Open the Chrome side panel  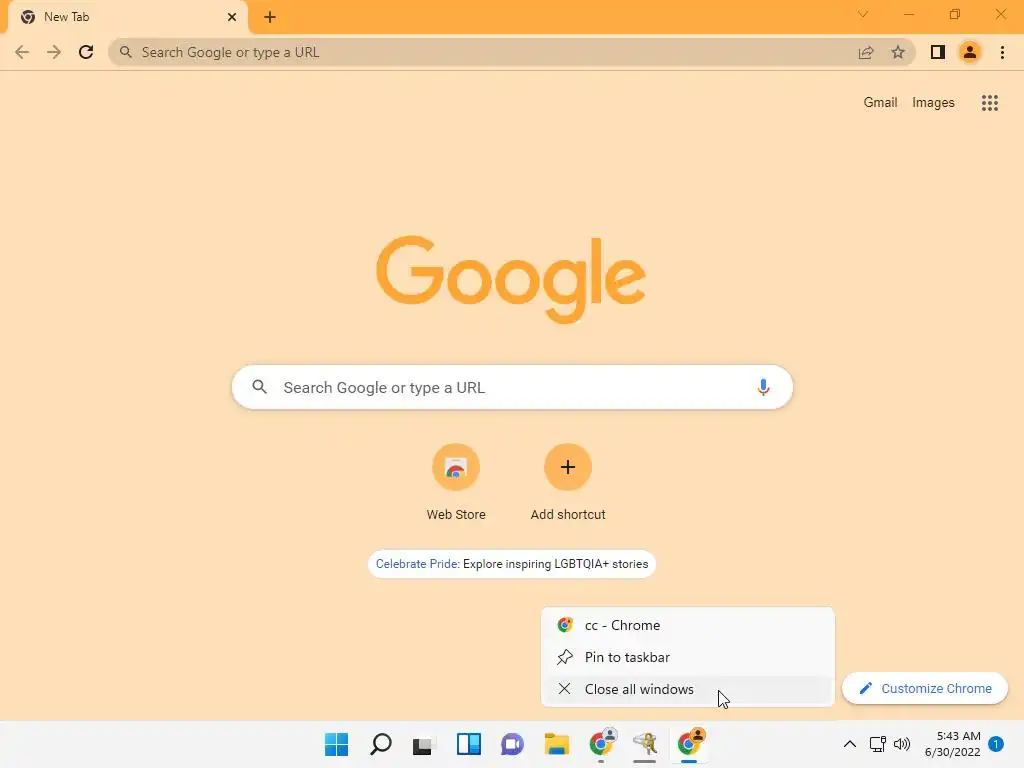(938, 52)
